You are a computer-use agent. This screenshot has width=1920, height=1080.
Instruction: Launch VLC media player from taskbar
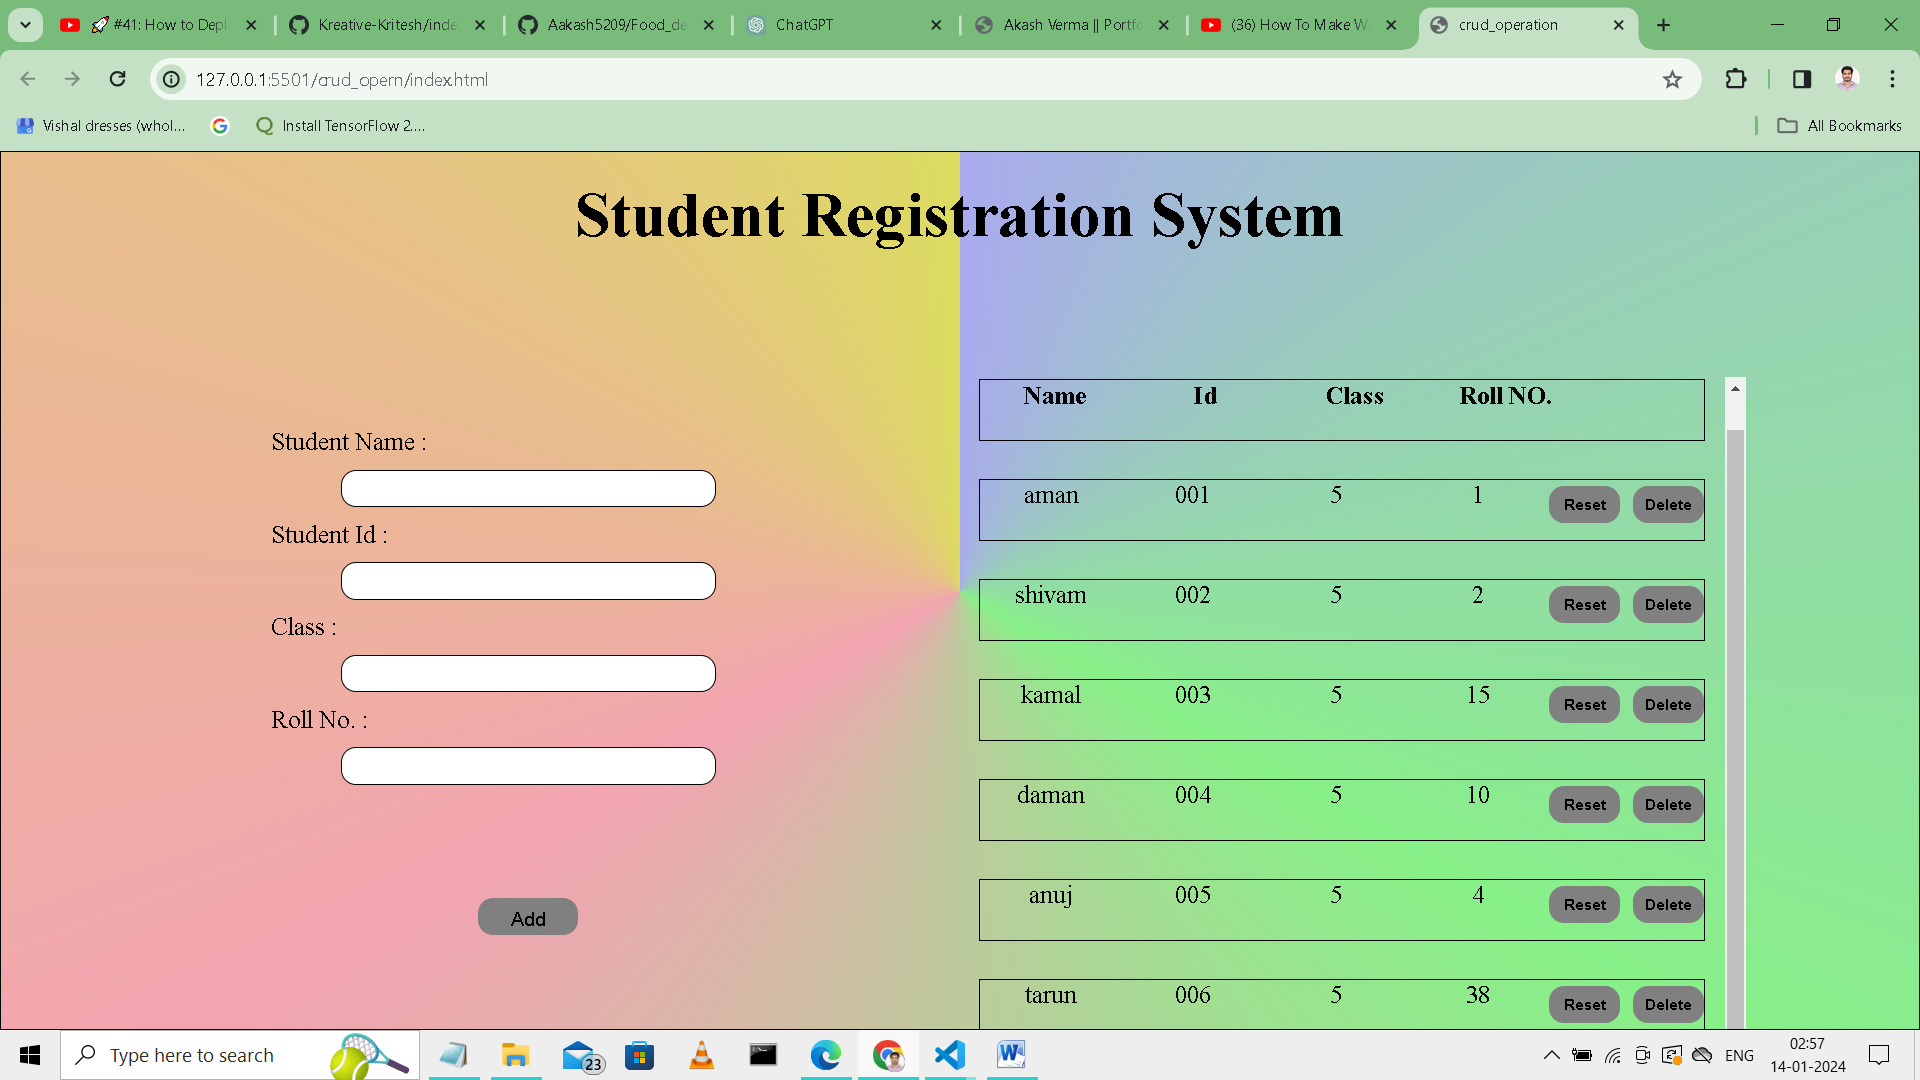point(702,1055)
